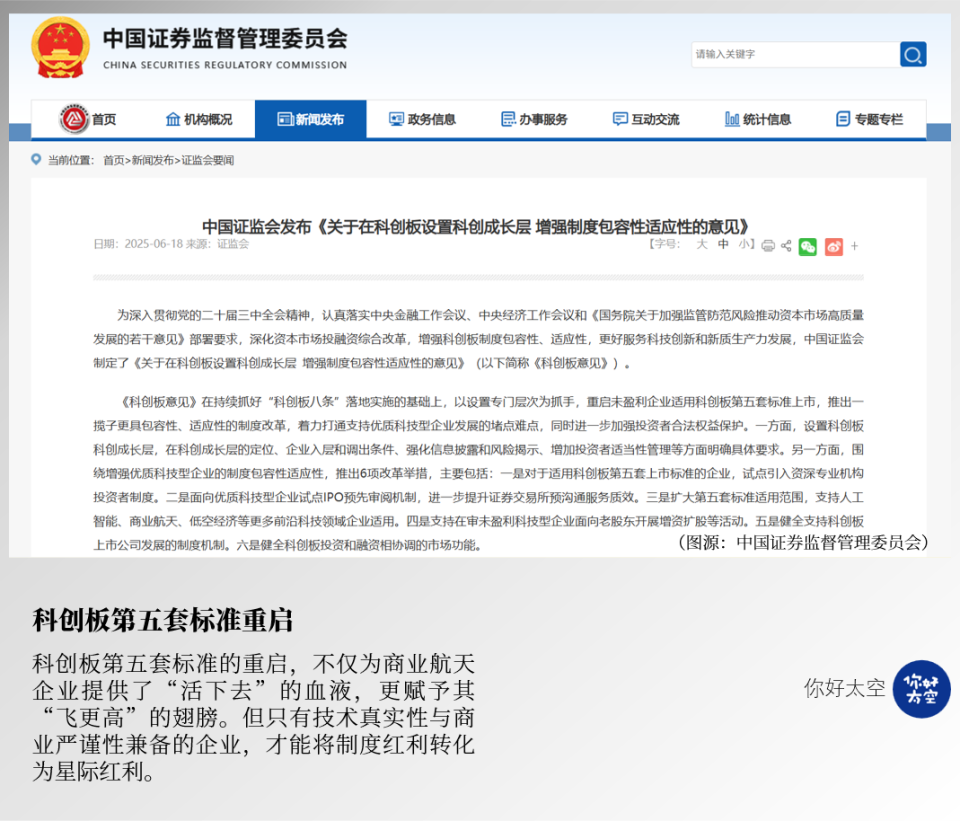The image size is (960, 821).
Task: Set font size to 小
Action: tap(744, 244)
